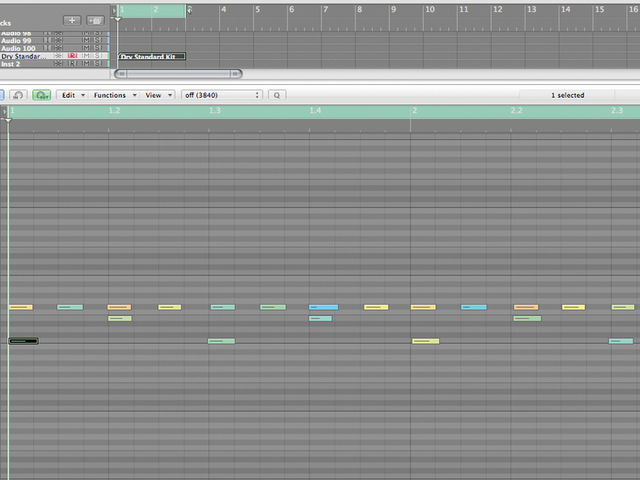Select the yellow top-row note at beat 1
Image resolution: width=640 pixels, height=480 pixels.
pyautogui.click(x=21, y=307)
